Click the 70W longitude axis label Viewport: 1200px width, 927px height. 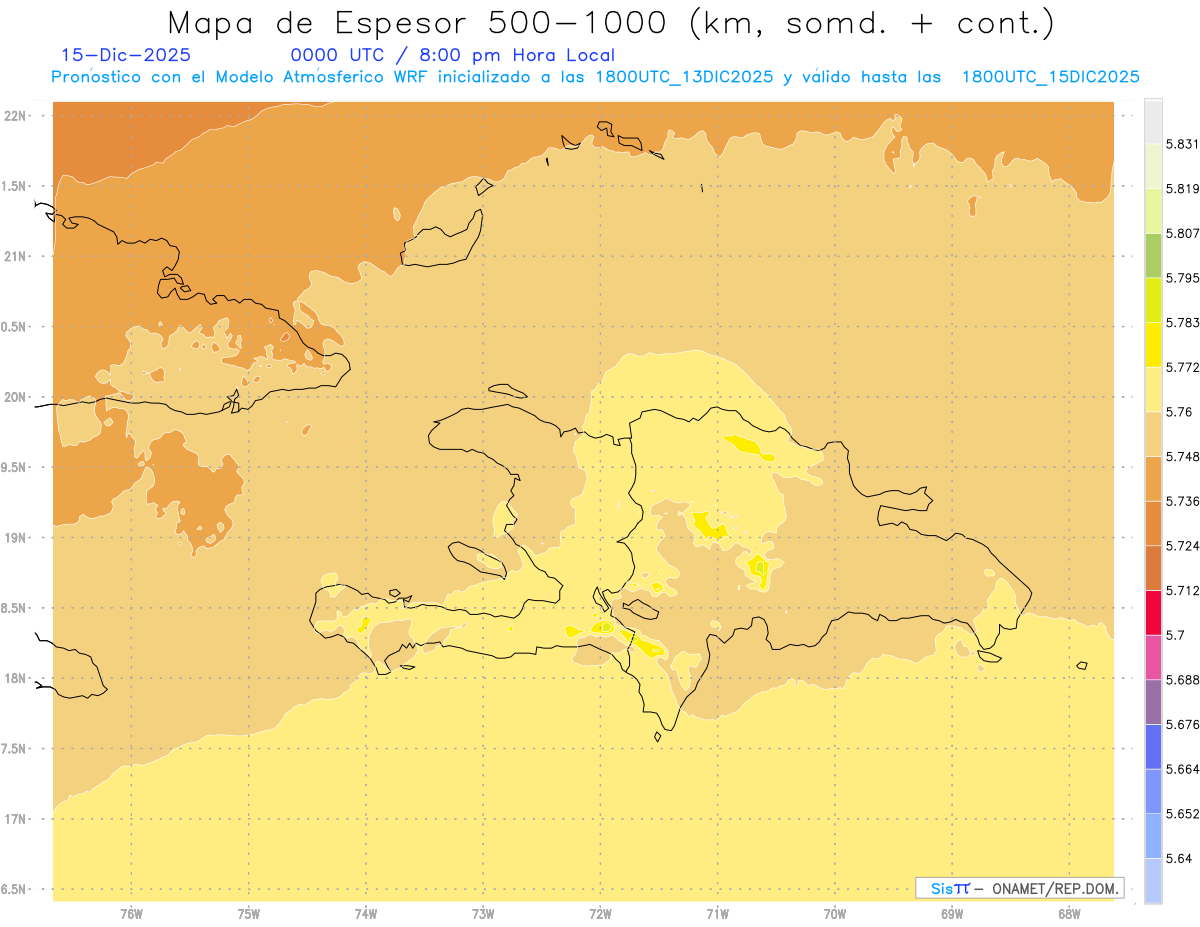click(835, 914)
